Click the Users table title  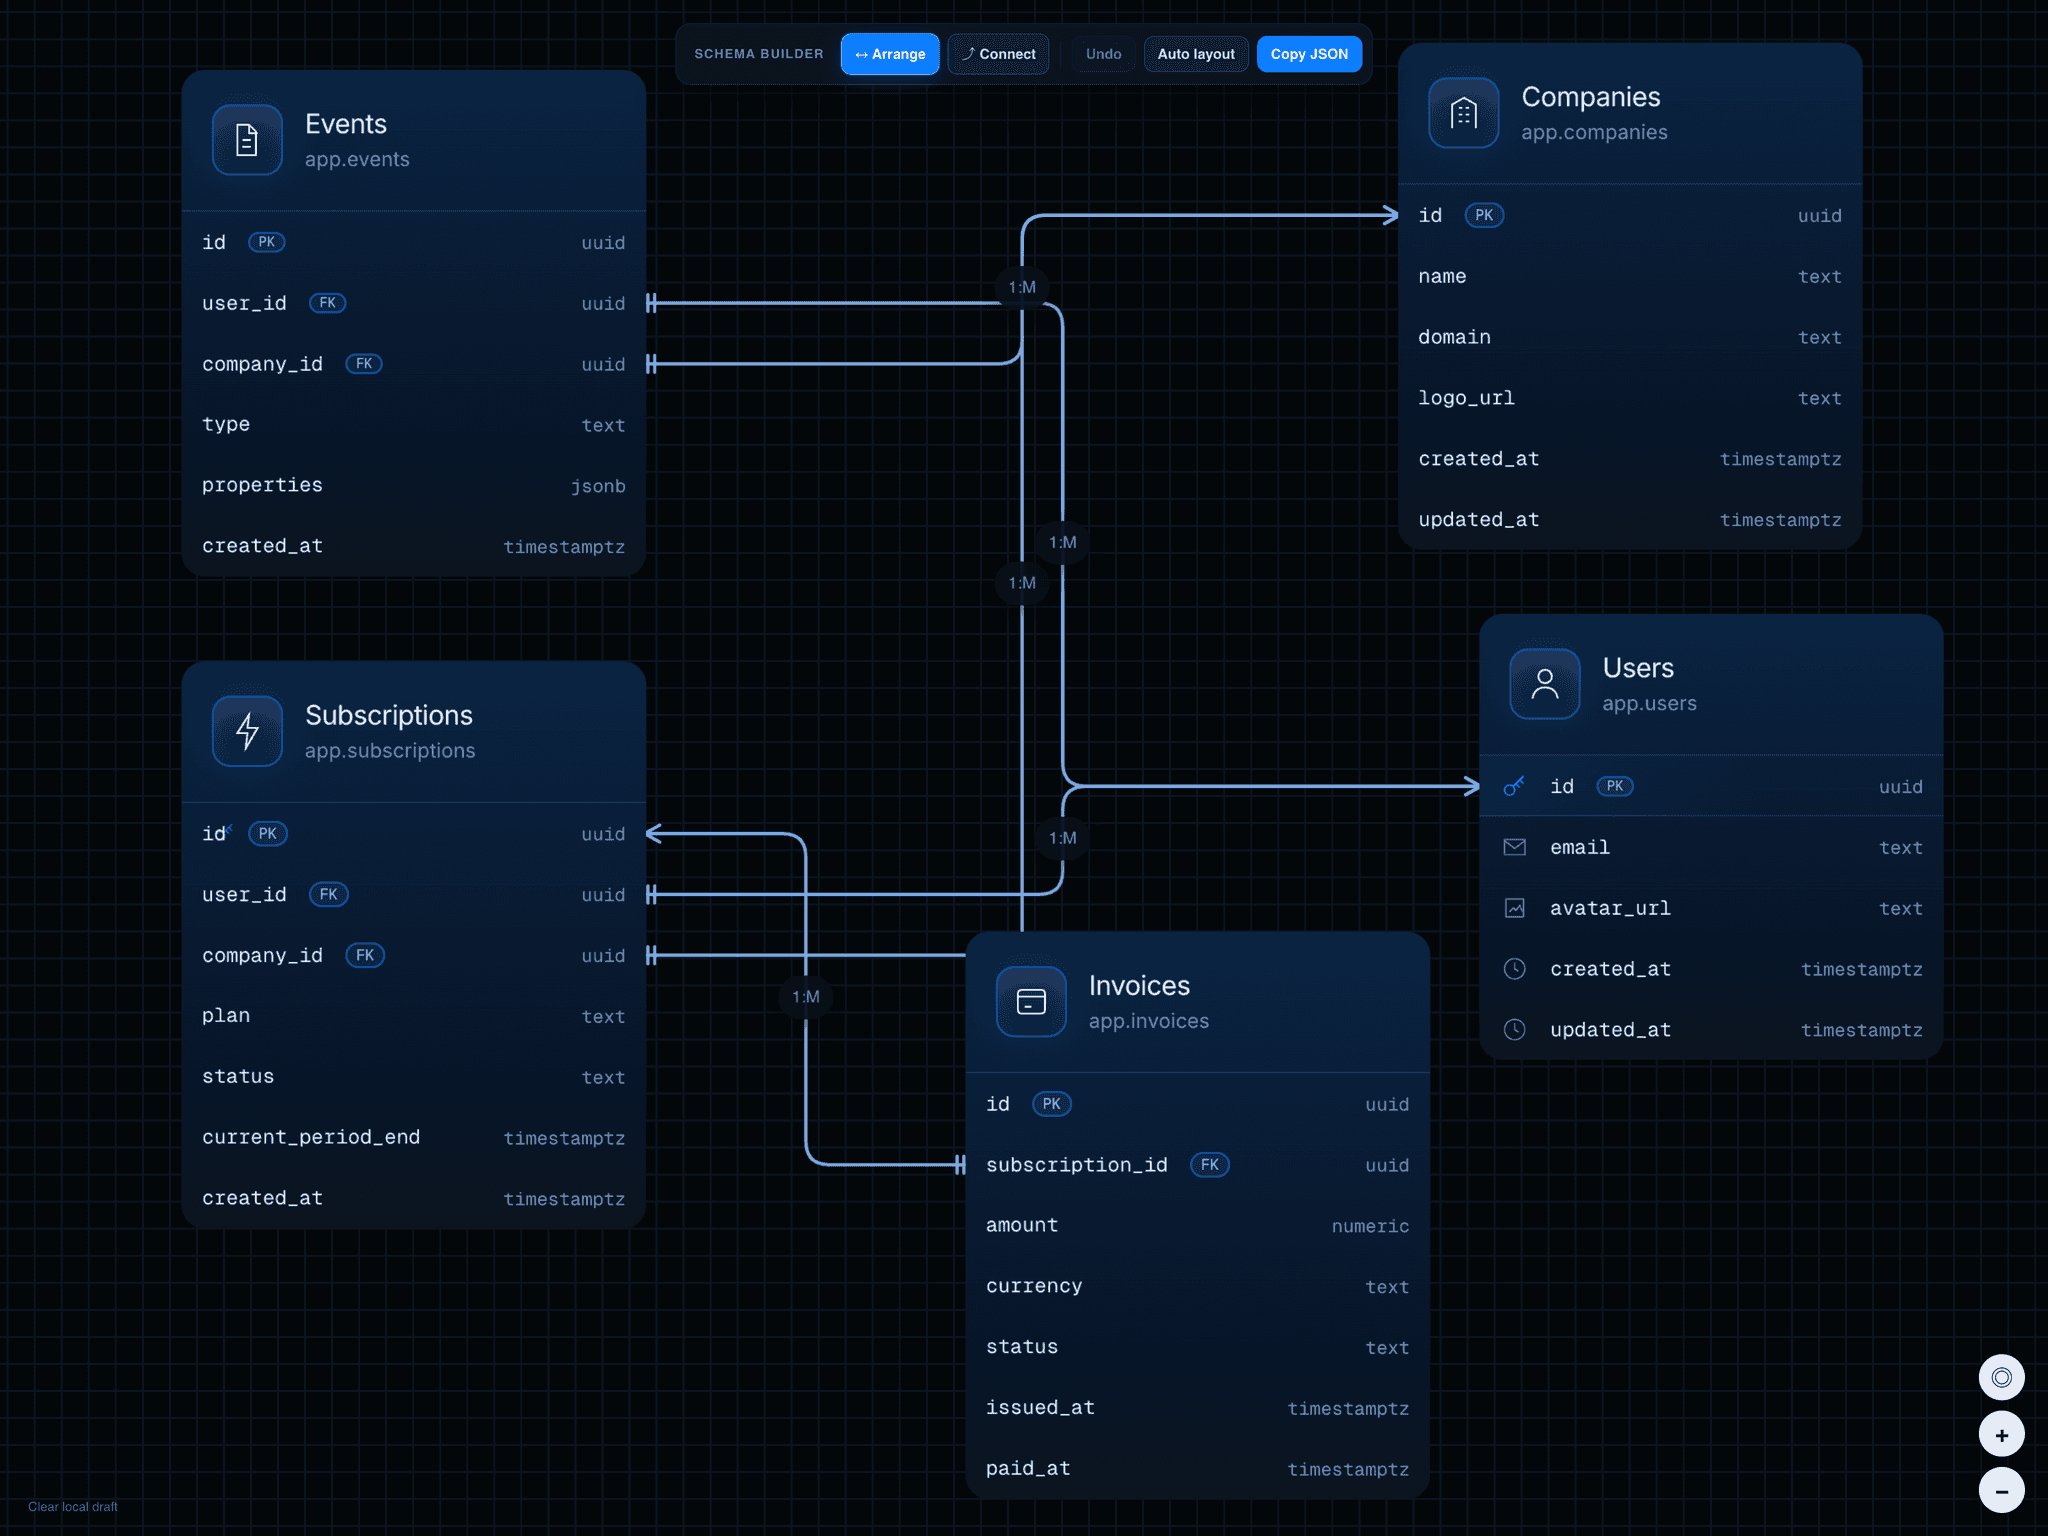coord(1637,668)
